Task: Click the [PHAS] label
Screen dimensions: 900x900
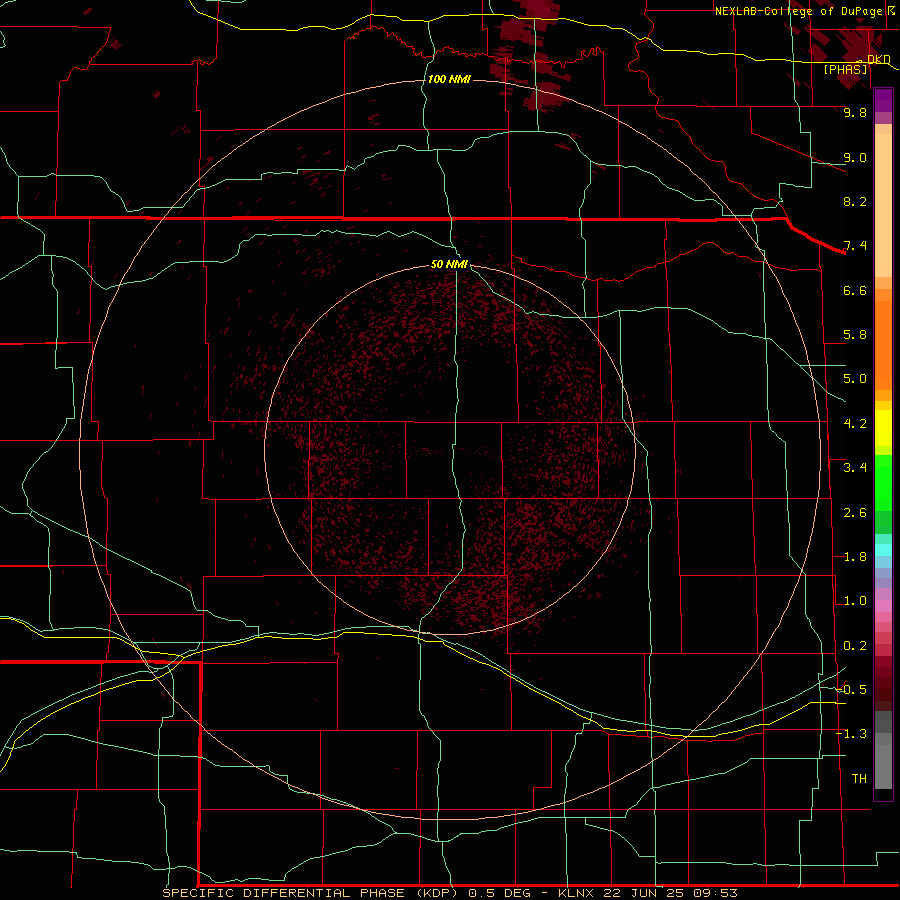Action: tap(845, 69)
